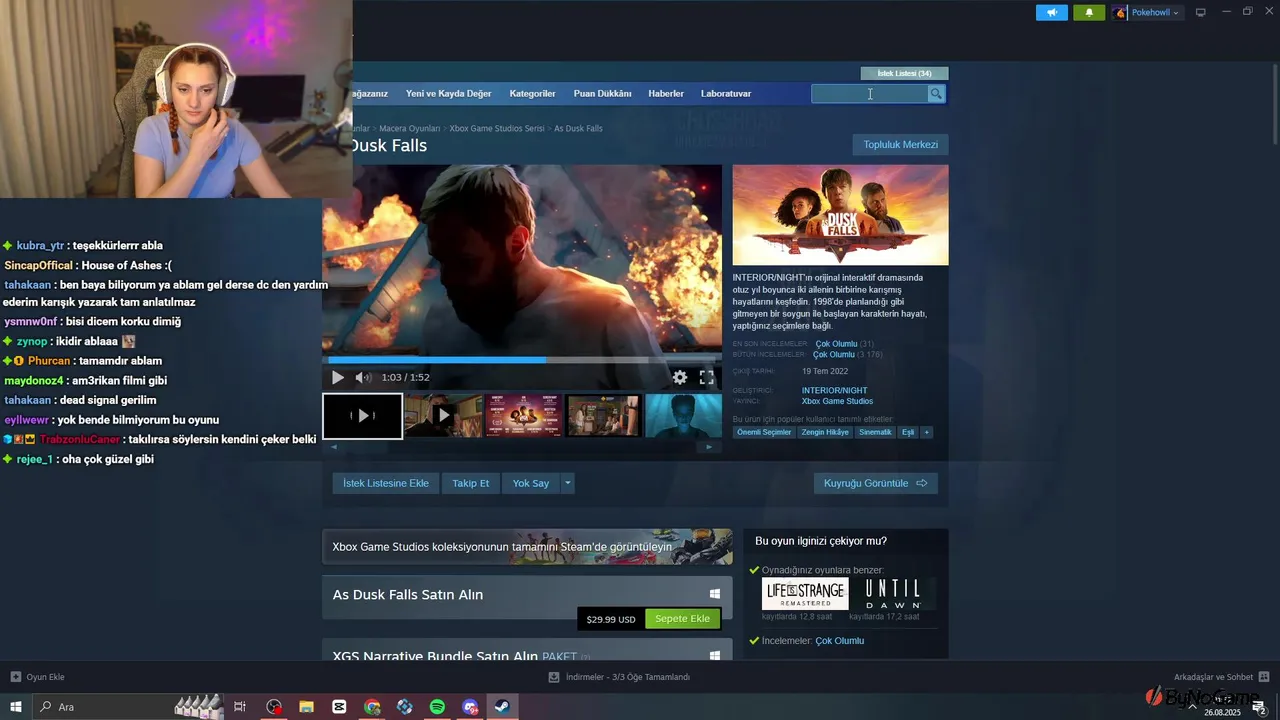Select the Zengin Hikâye tag
The image size is (1280, 720).
pyautogui.click(x=825, y=432)
